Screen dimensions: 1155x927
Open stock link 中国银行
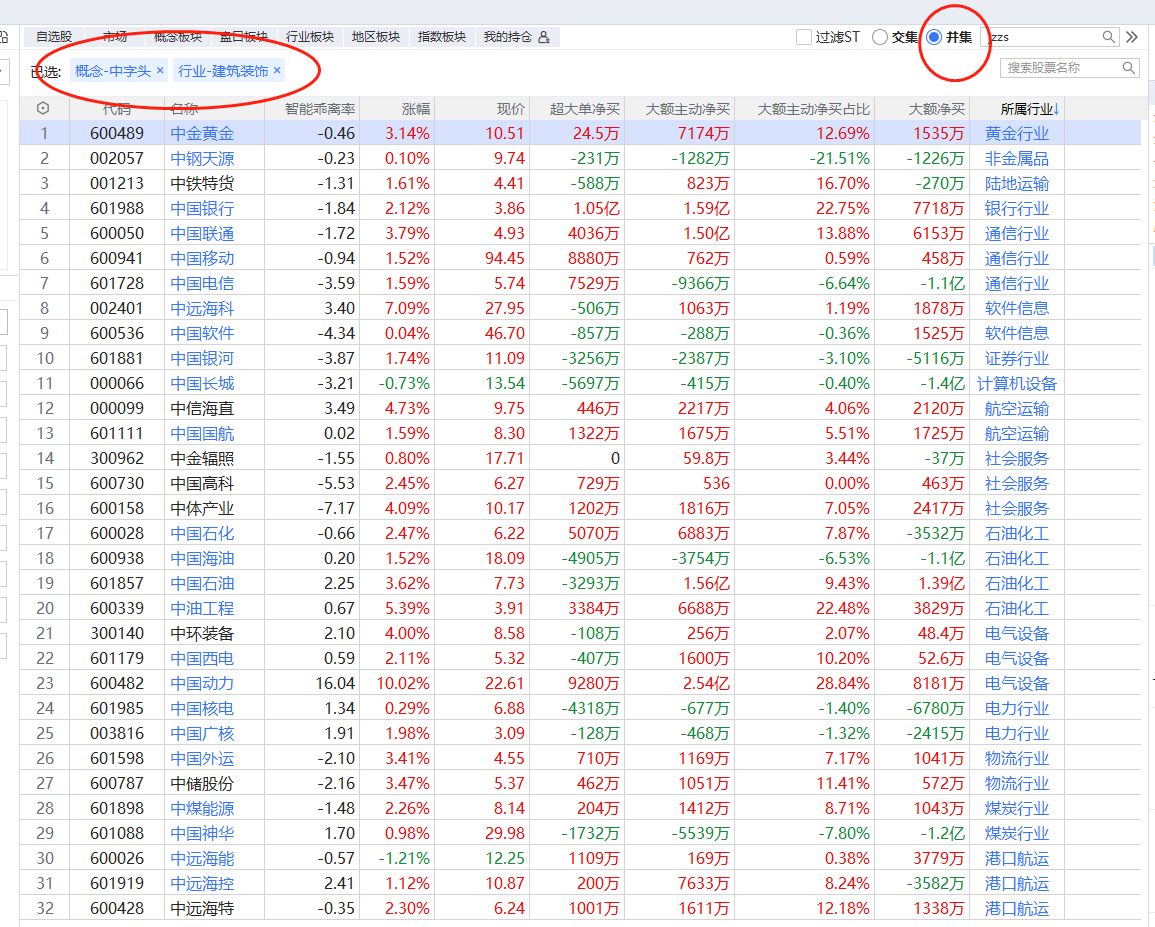pos(202,208)
